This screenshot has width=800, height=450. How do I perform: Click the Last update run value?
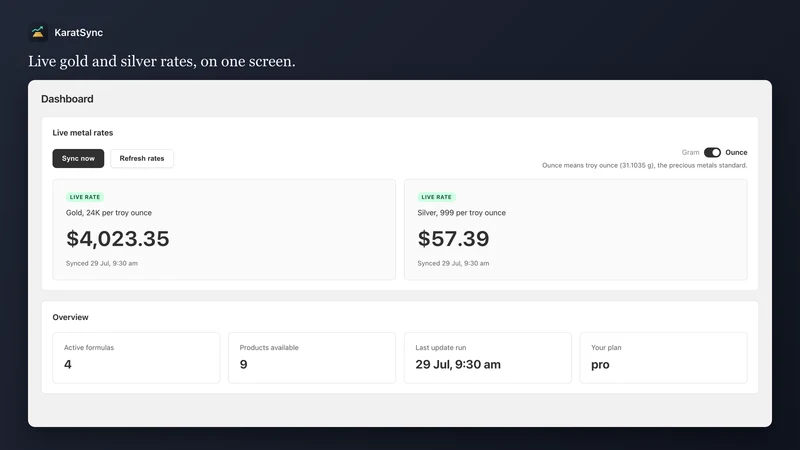pos(458,364)
